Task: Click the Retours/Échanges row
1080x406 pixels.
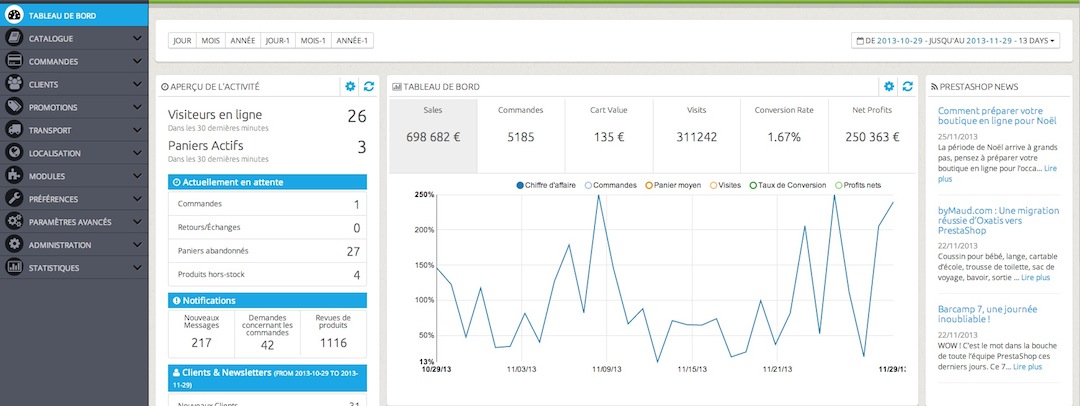Action: (267, 227)
